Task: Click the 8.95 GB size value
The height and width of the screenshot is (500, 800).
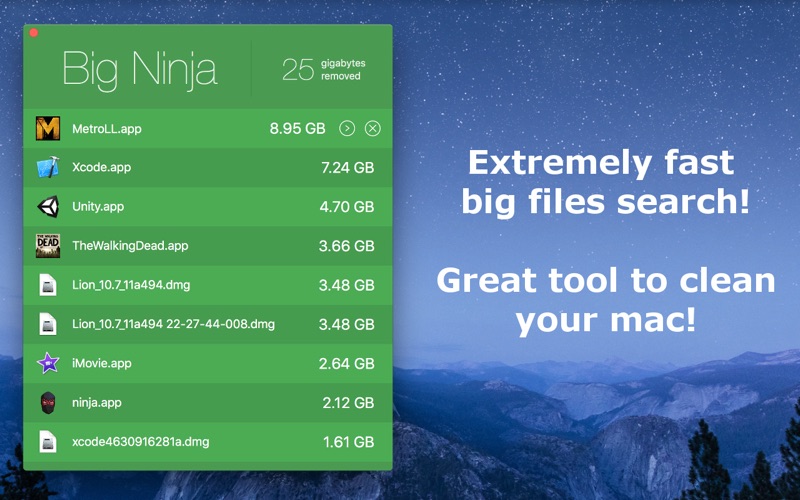Action: pyautogui.click(x=297, y=129)
